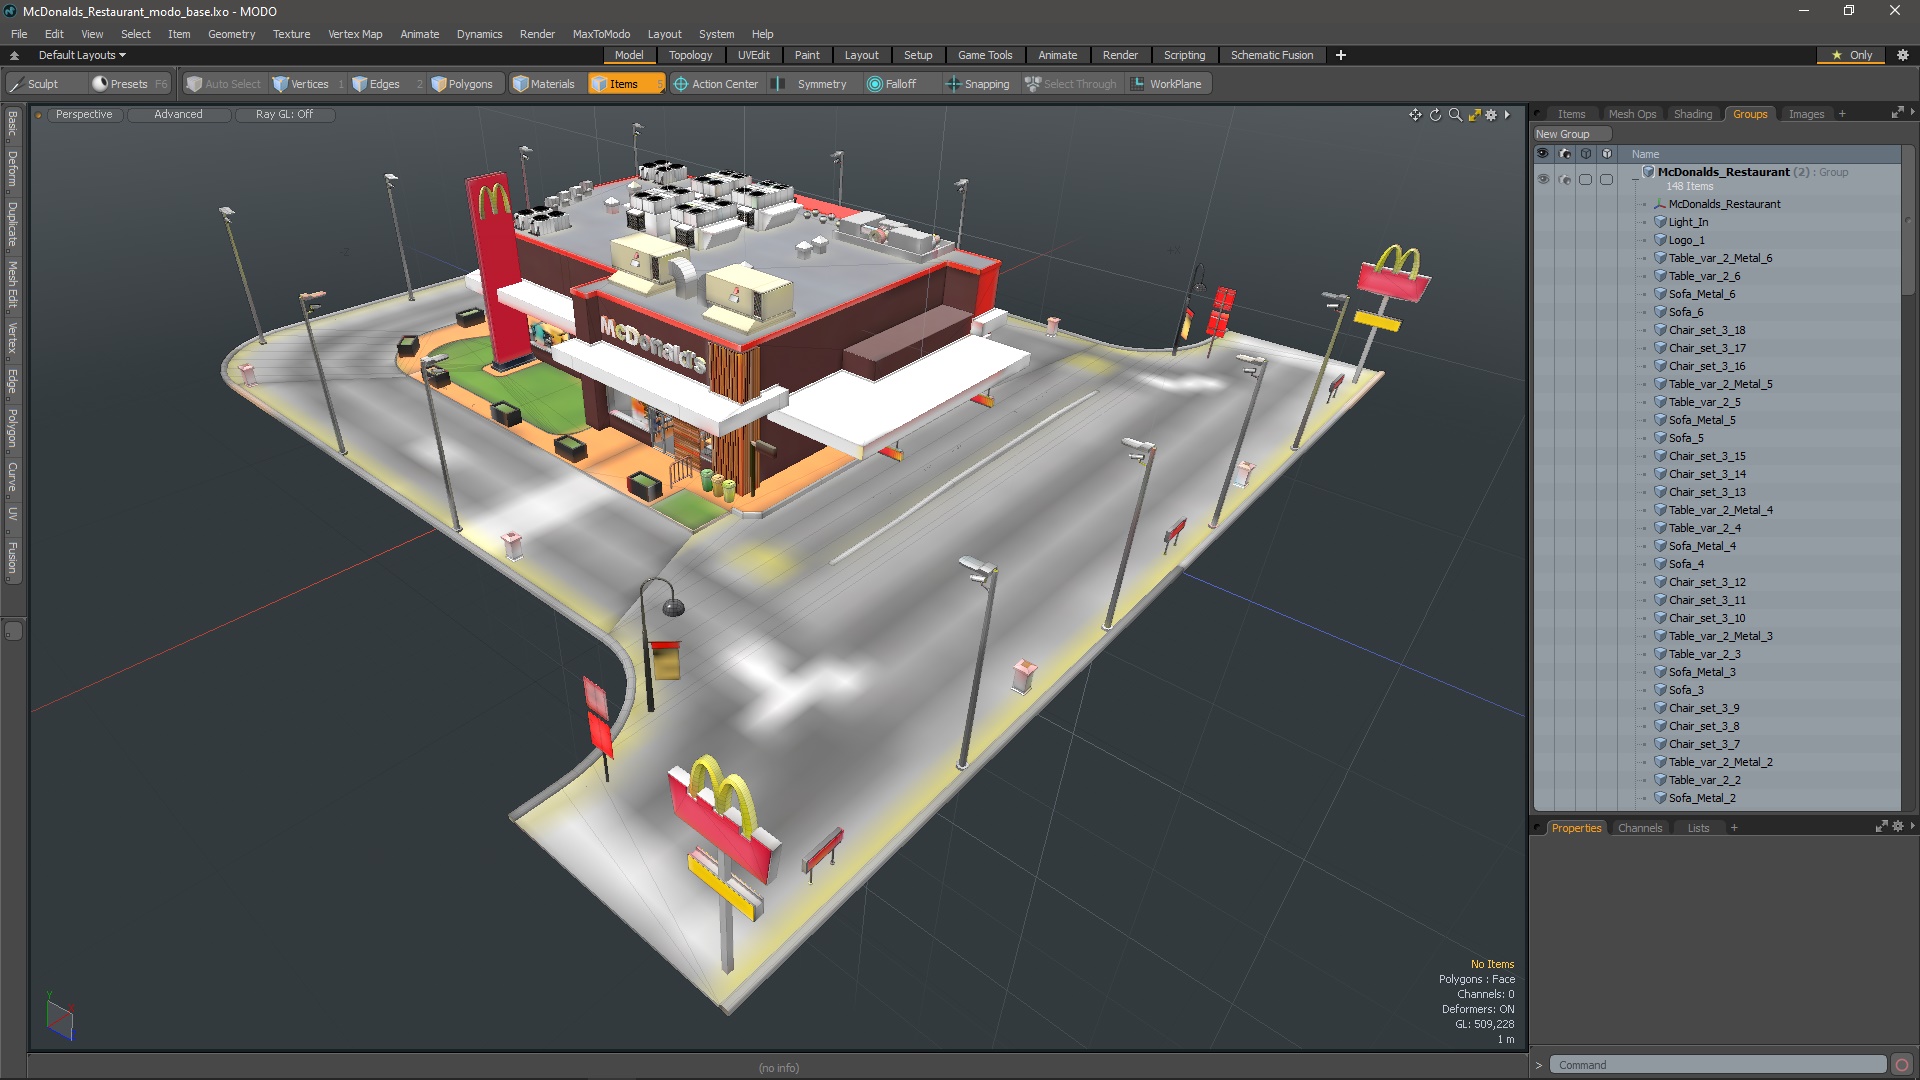Click the Sculpt tool icon
Image resolution: width=1920 pixels, height=1080 pixels.
pyautogui.click(x=17, y=84)
